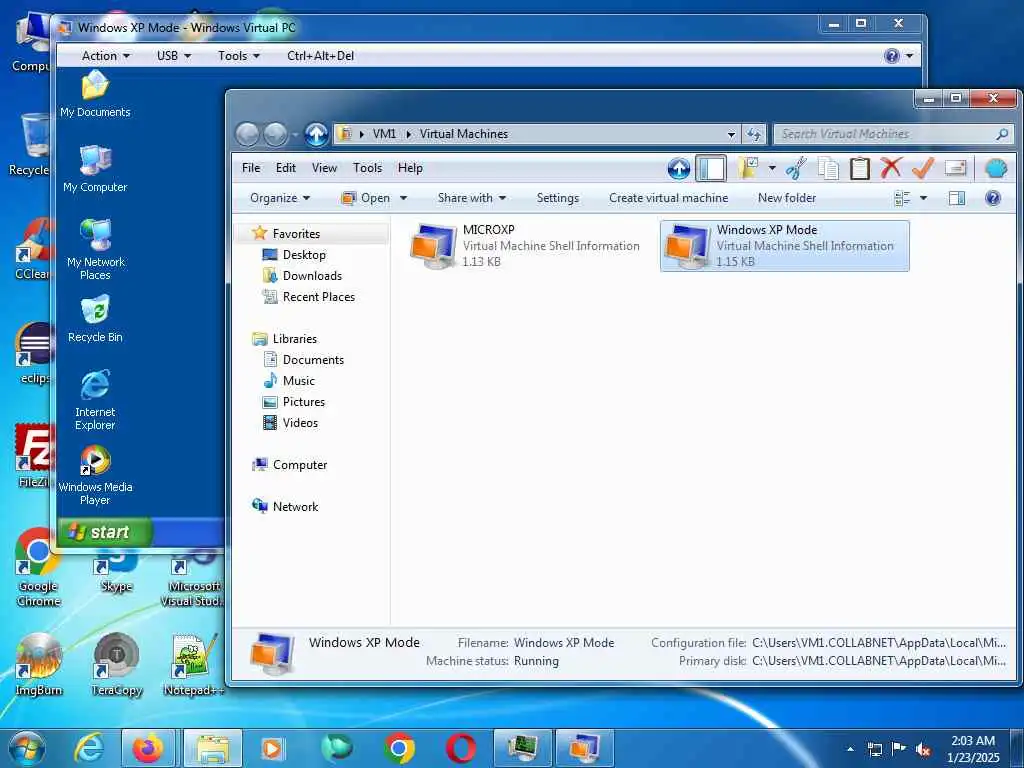Select Computer in navigation pane

tap(300, 465)
